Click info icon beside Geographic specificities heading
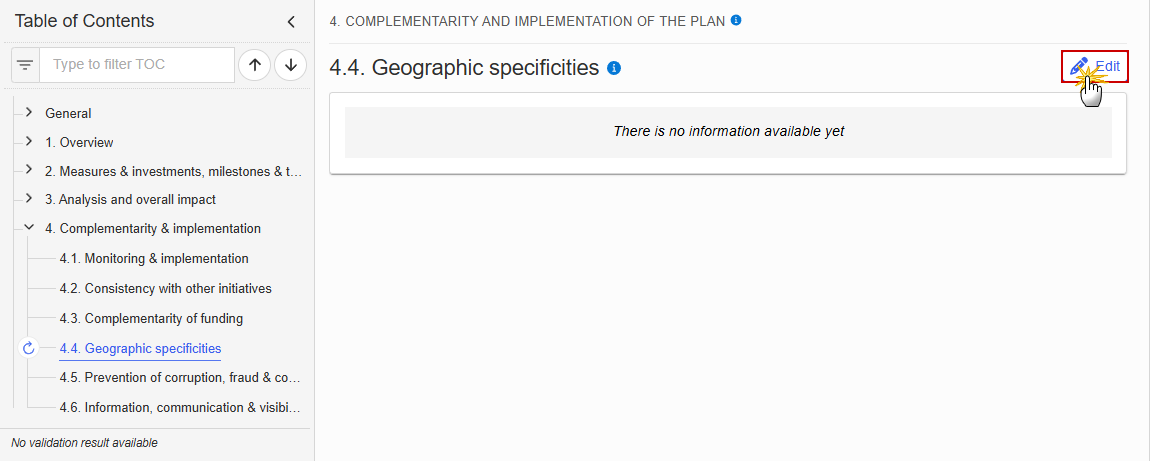 pyautogui.click(x=615, y=68)
